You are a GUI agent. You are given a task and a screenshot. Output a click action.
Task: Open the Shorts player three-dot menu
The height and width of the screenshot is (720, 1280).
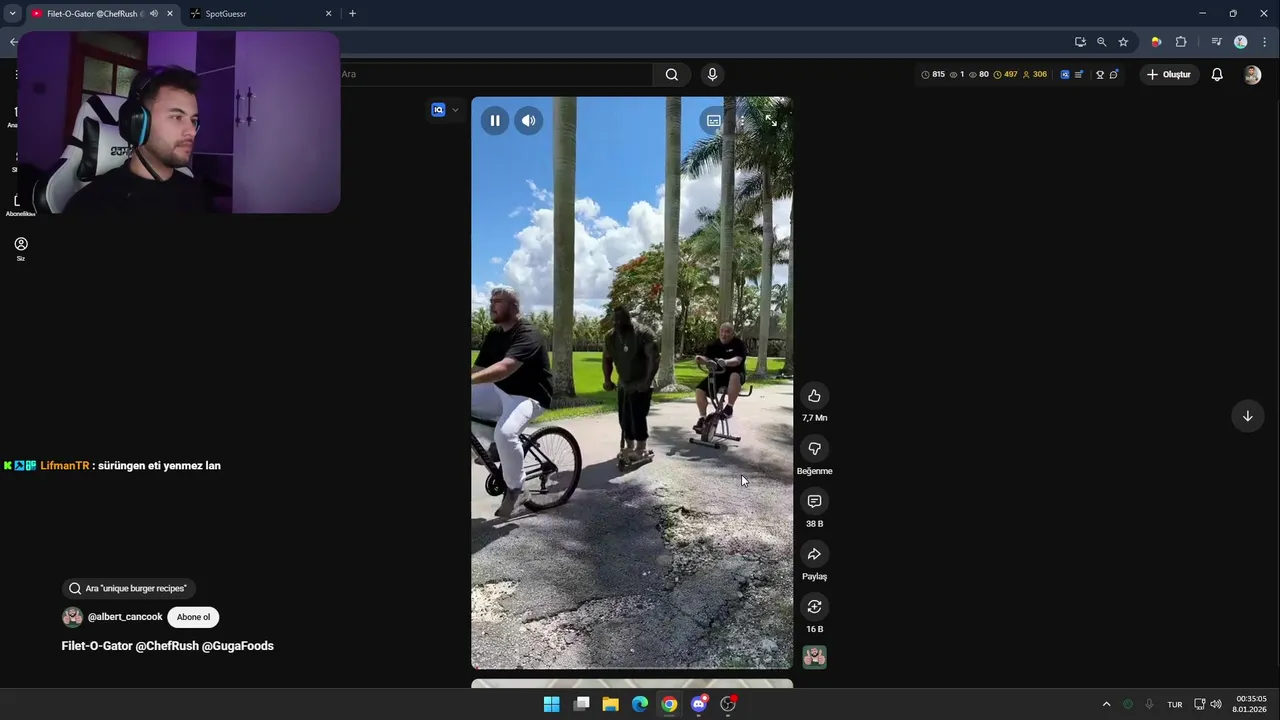pos(742,121)
